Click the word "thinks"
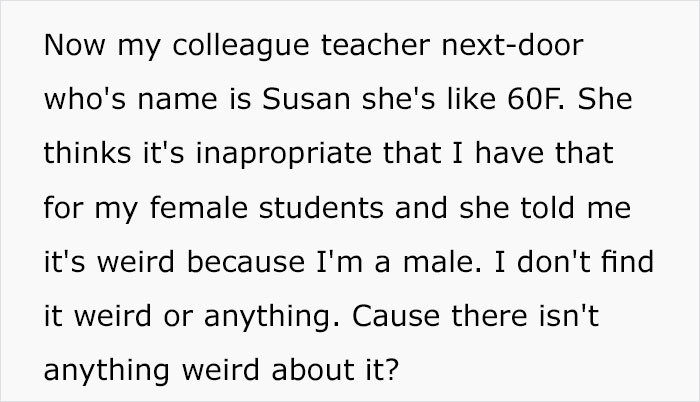700x402 pixels. (88, 153)
